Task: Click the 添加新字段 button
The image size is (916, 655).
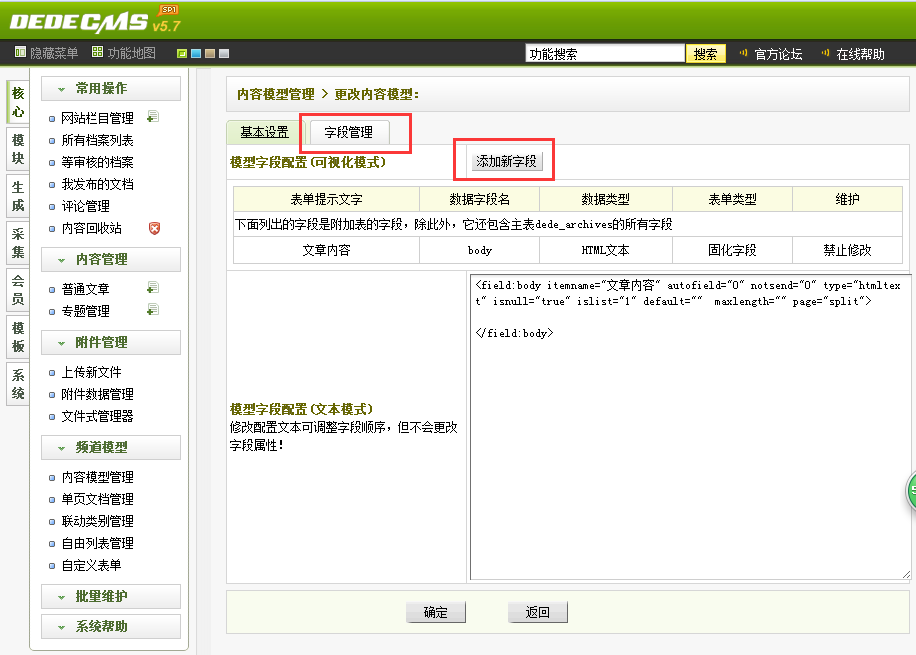Action: (506, 161)
